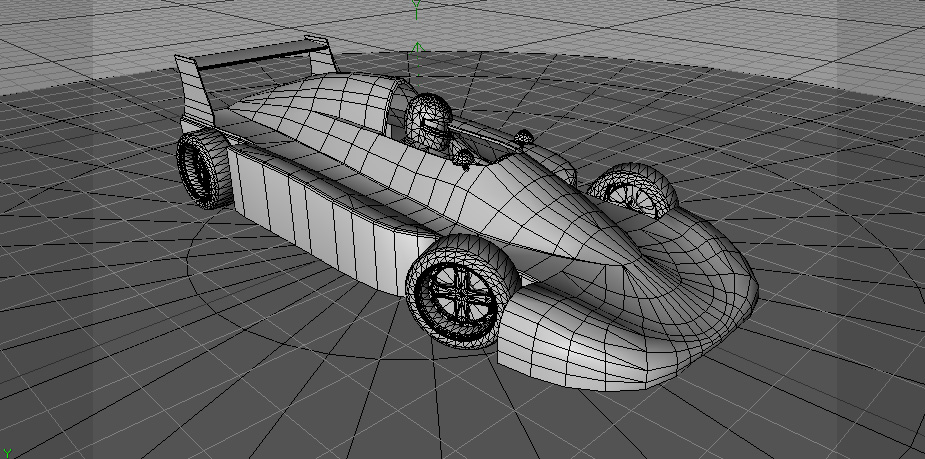
Task: Click the green Y axis label at top
Action: (x=416, y=9)
